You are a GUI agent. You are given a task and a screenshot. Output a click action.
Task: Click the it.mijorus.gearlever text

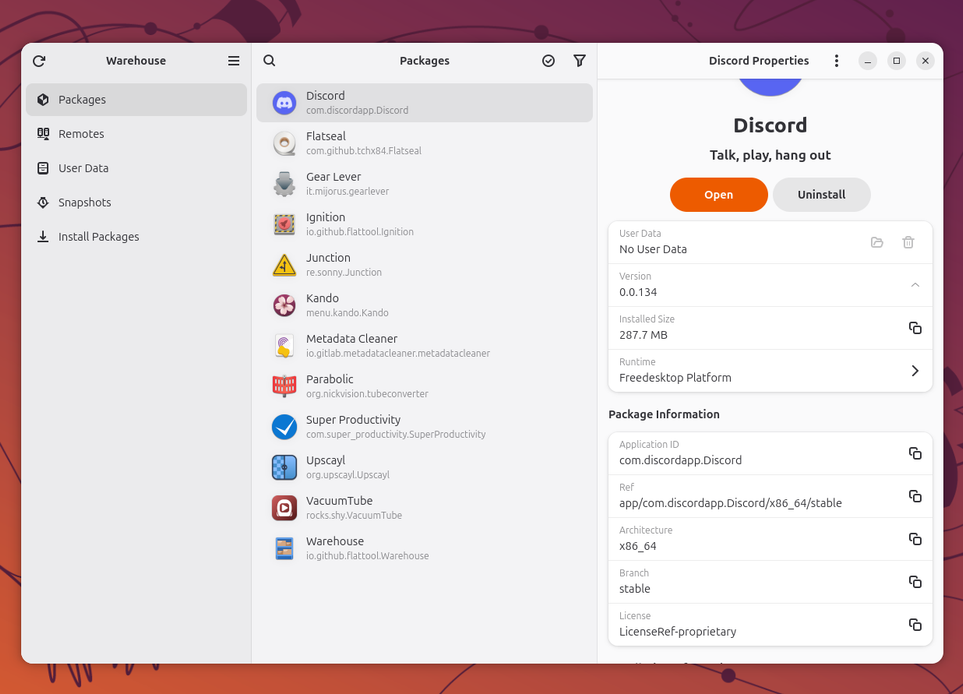348,192
